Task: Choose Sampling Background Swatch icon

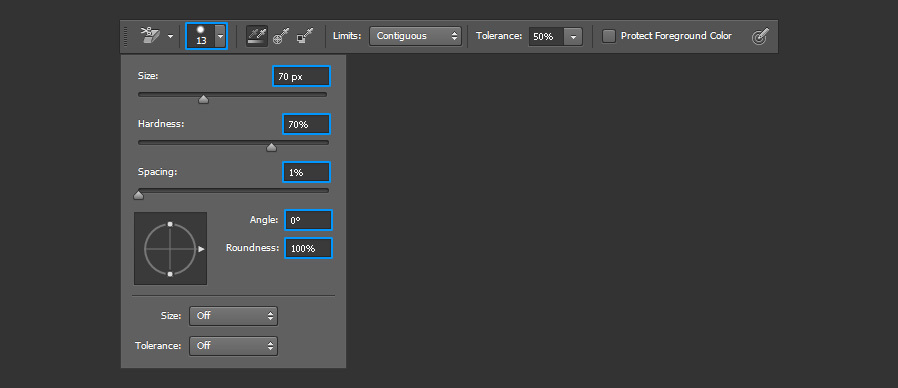Action: click(304, 37)
